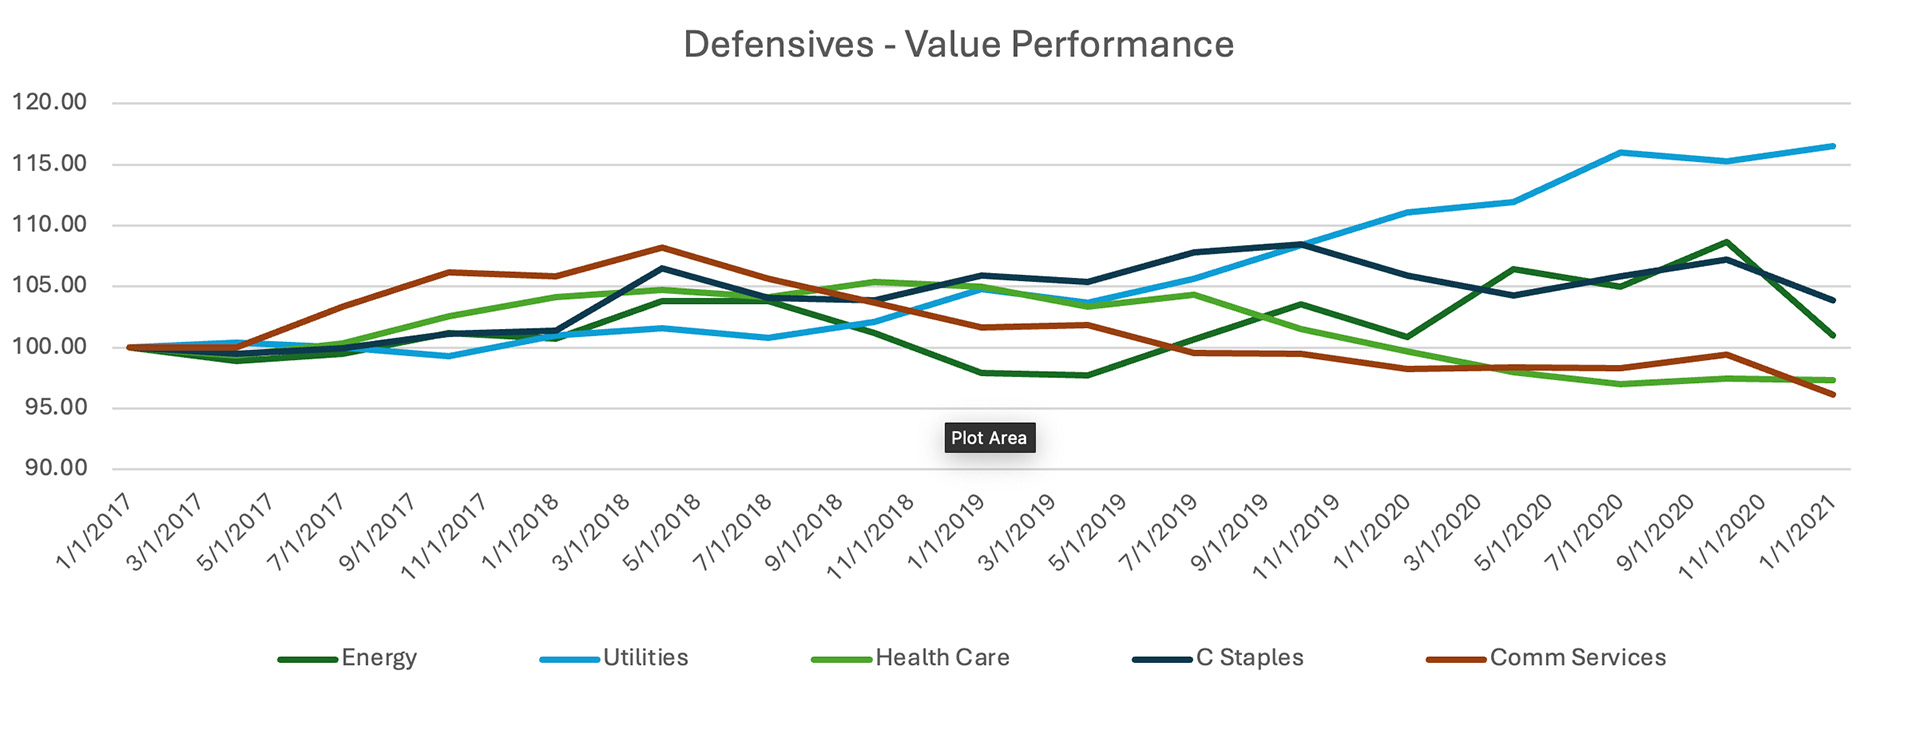Select the Utilities legend entry text
The height and width of the screenshot is (738, 1920).
(645, 658)
